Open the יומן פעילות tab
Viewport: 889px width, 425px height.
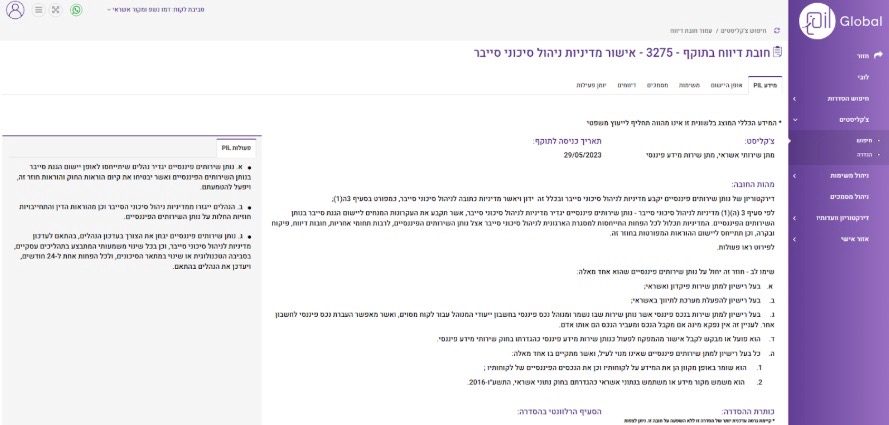click(x=591, y=86)
